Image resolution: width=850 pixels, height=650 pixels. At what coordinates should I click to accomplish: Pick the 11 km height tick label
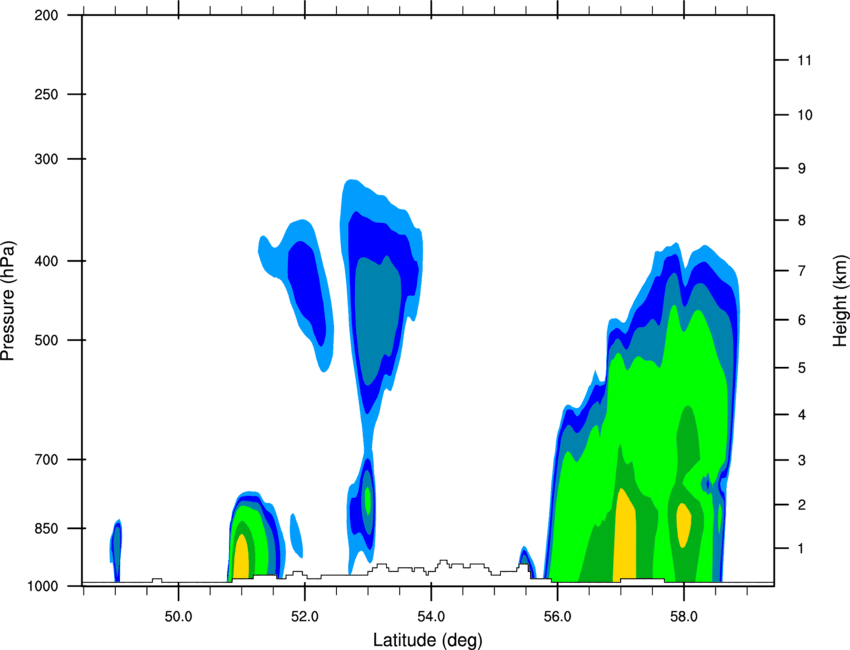(804, 60)
